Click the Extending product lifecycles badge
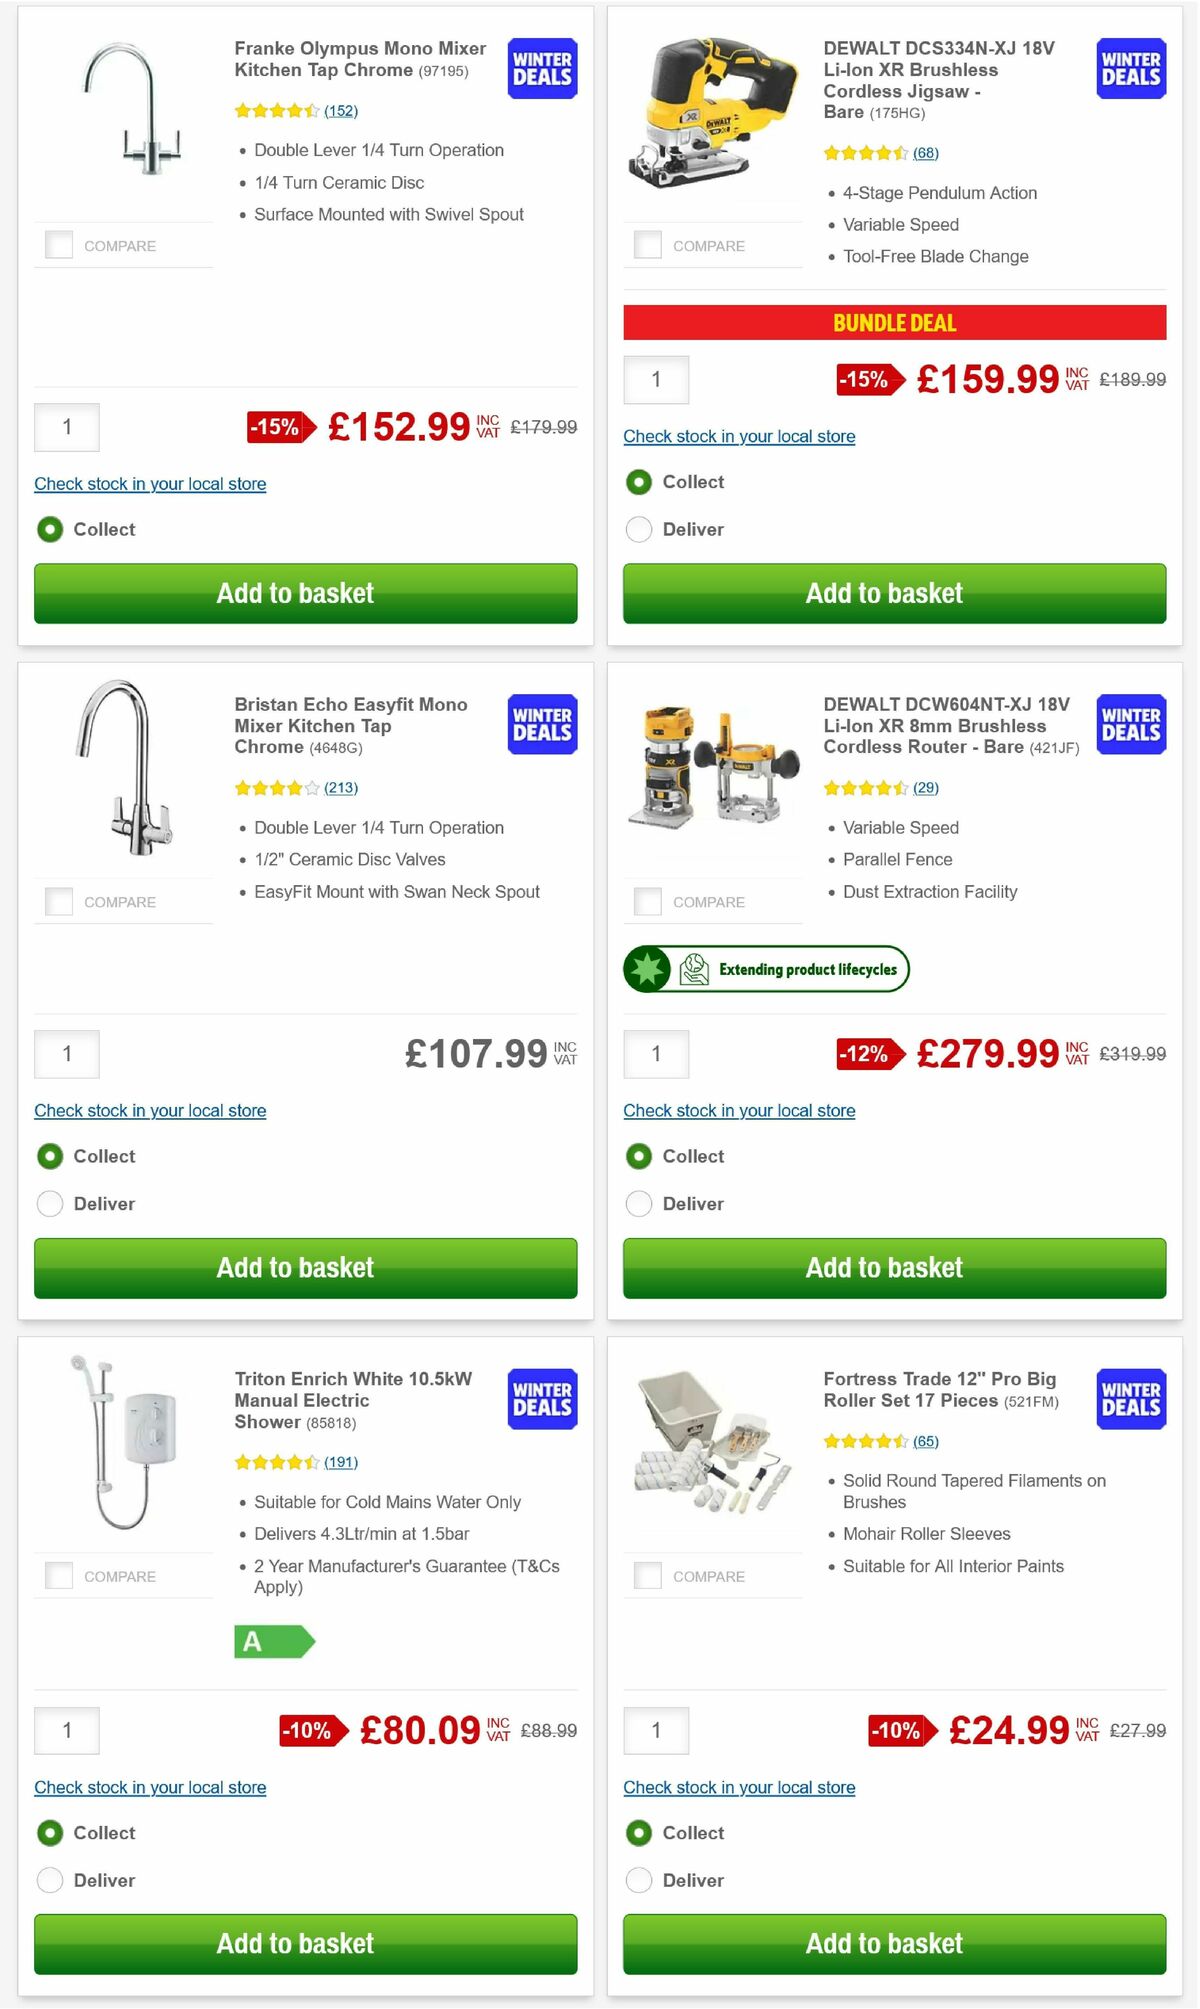Image resolution: width=1200 pixels, height=2009 pixels. point(766,968)
